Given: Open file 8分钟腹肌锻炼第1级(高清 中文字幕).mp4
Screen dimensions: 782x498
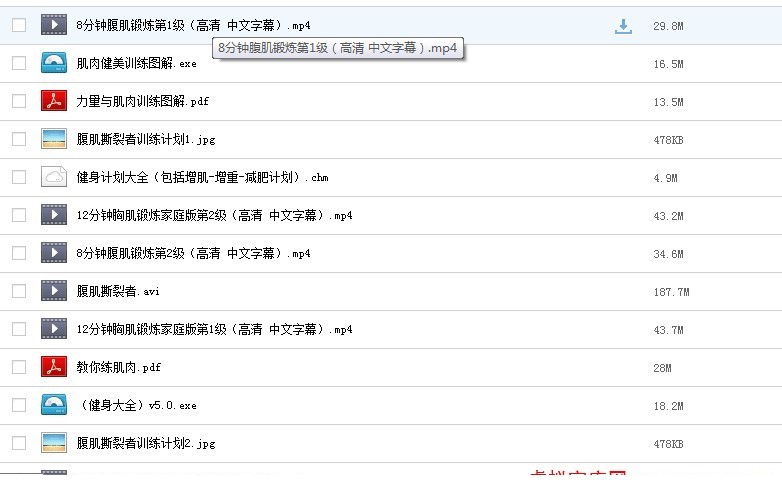Looking at the screenshot, I should pos(193,25).
